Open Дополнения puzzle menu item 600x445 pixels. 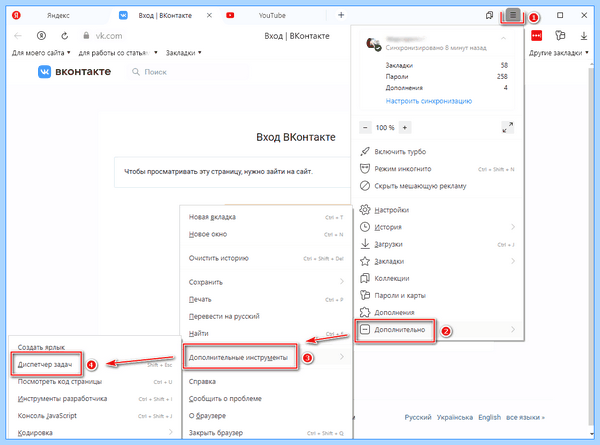tap(437, 312)
